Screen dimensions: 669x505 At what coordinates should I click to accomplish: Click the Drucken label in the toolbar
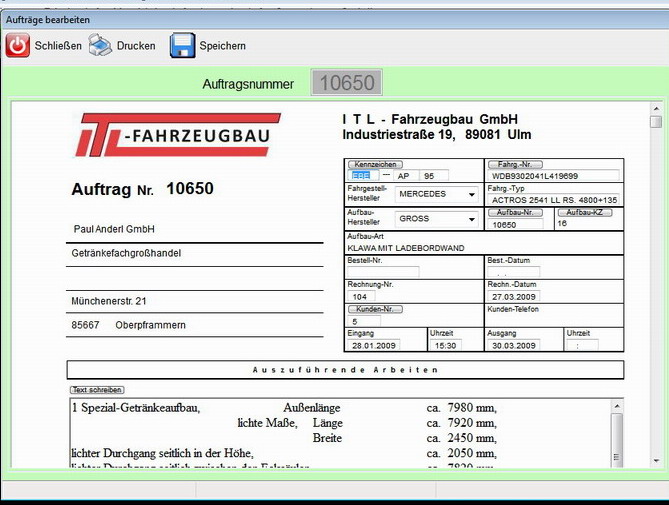(136, 46)
